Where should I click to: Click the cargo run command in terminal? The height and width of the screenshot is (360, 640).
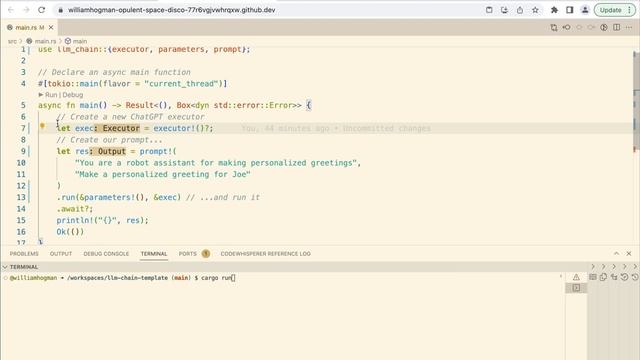point(216,278)
